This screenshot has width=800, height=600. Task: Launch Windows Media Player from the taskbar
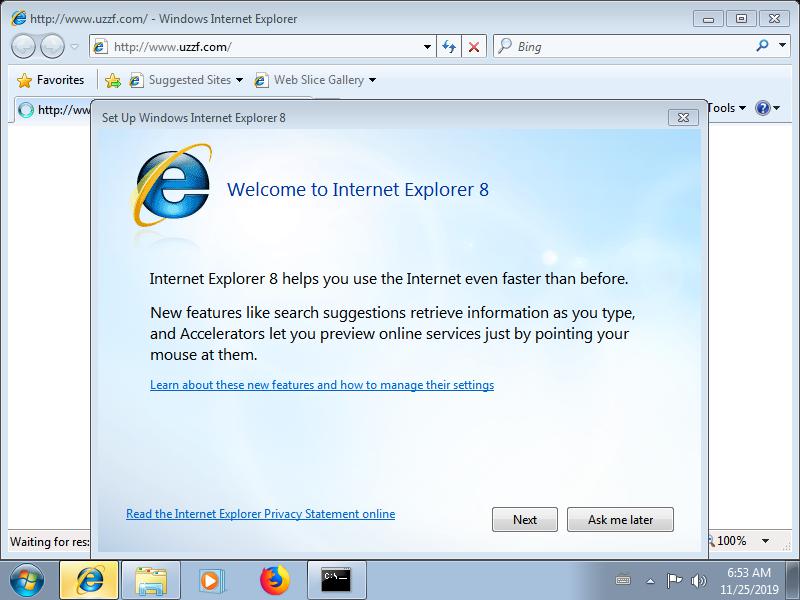pos(210,581)
